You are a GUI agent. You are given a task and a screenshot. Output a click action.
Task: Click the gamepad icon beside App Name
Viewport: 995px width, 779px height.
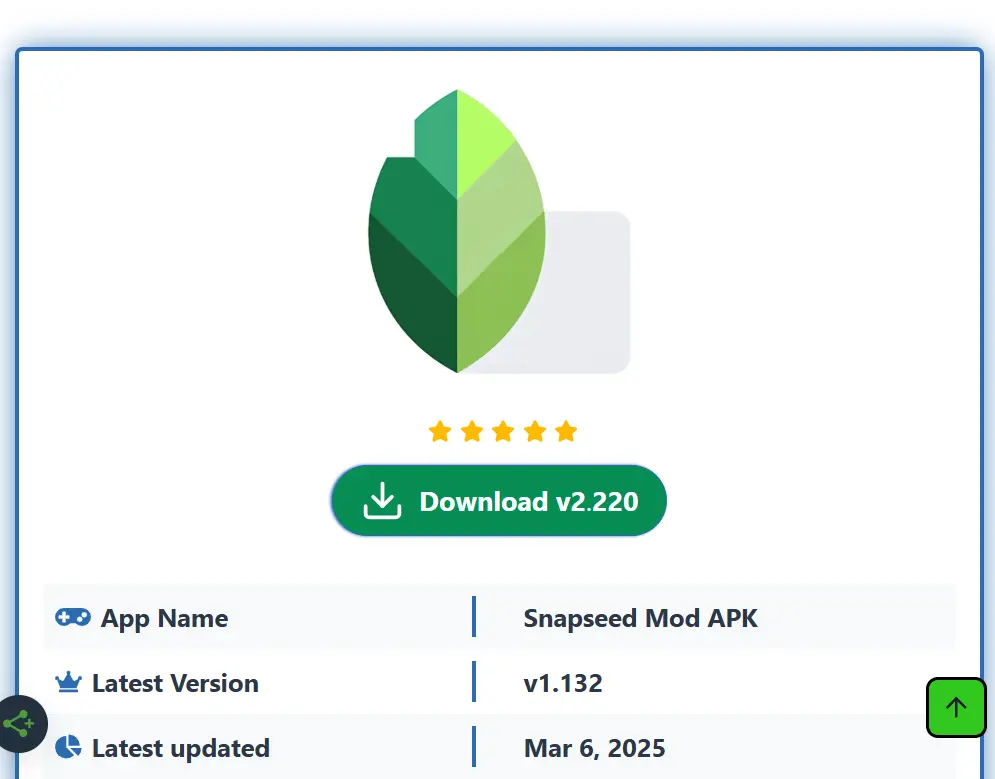[x=73, y=617]
